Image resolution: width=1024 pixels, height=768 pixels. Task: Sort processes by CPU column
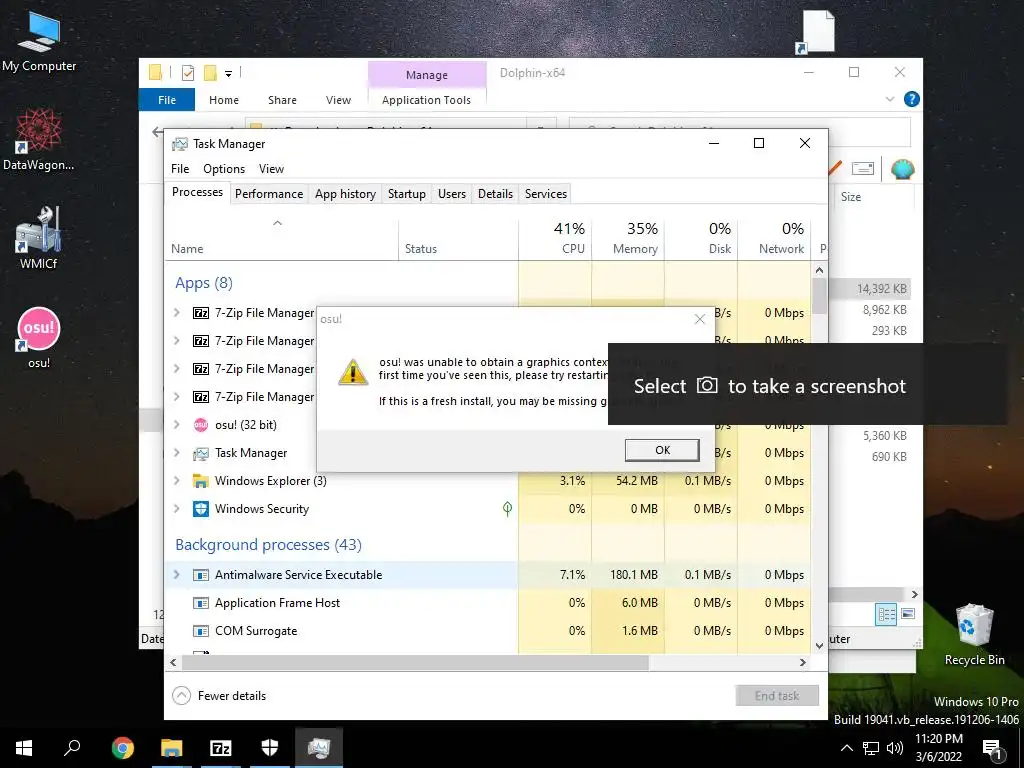pyautogui.click(x=555, y=238)
